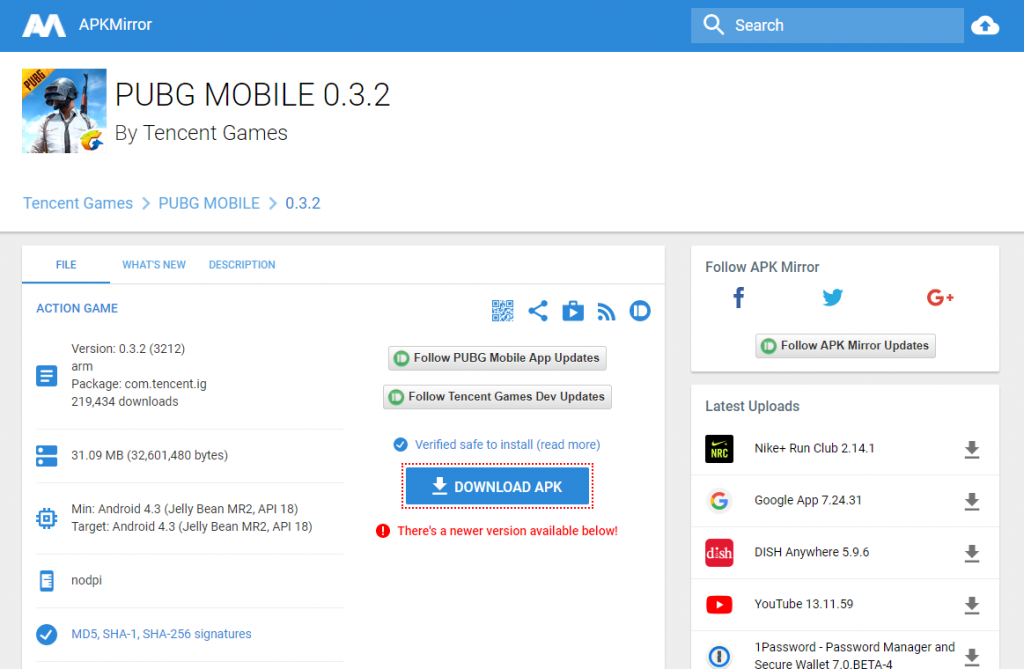Select the 219,434 downloads text
This screenshot has width=1024, height=669.
tap(125, 401)
